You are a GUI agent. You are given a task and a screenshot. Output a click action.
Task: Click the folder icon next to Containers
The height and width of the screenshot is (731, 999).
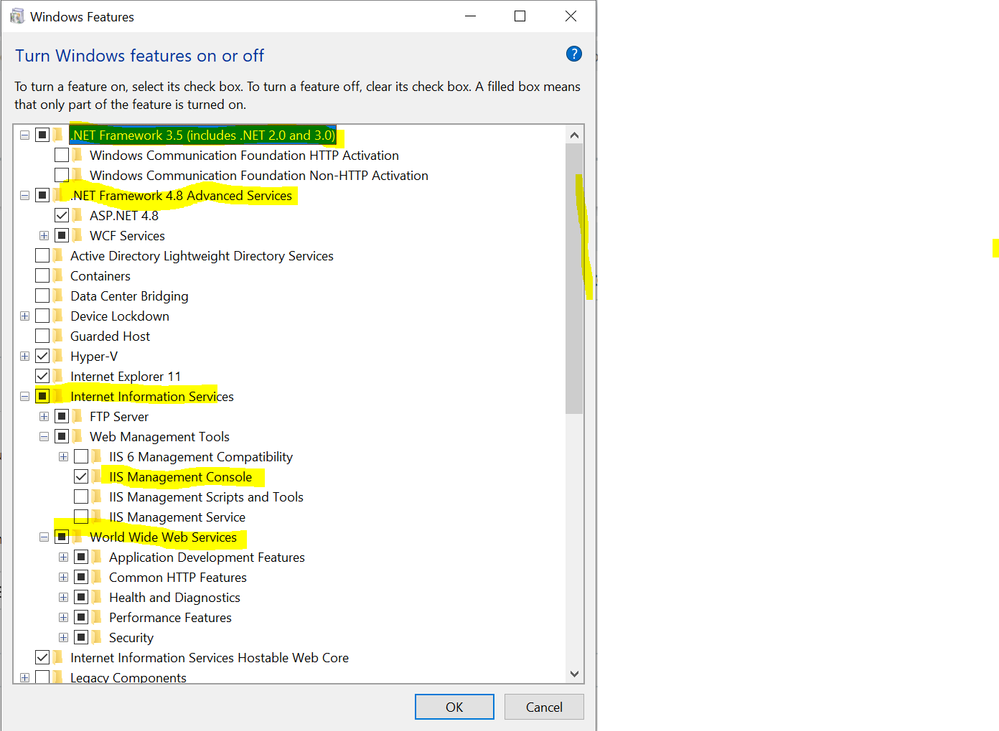click(x=59, y=276)
